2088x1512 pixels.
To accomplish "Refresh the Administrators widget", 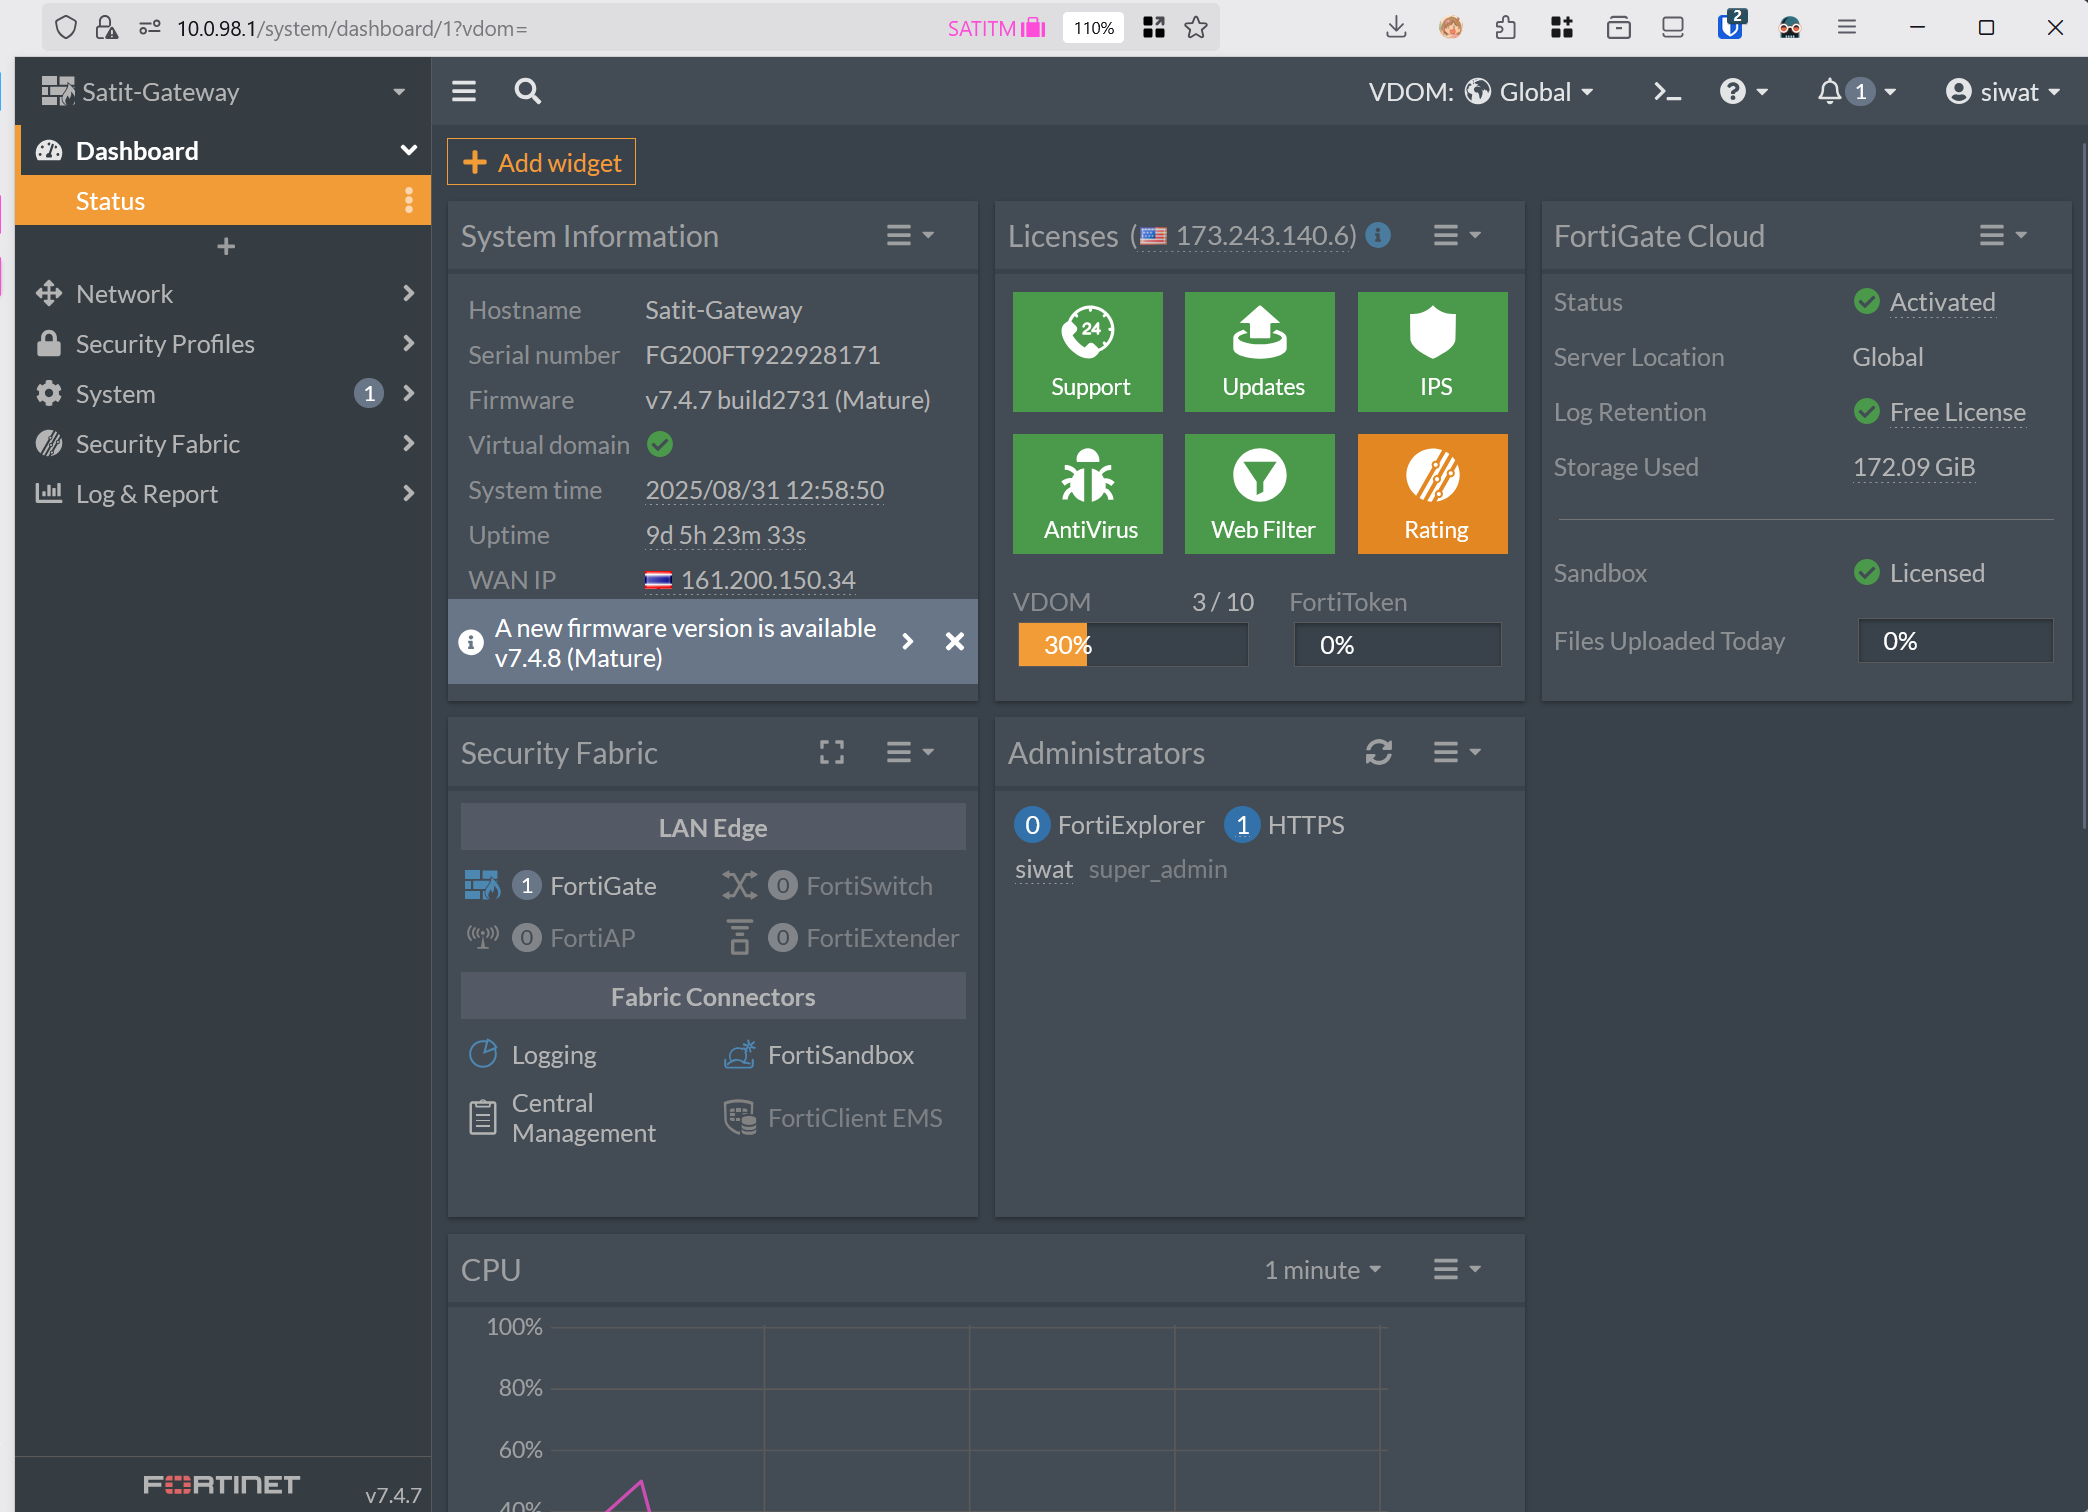I will coord(1379,752).
